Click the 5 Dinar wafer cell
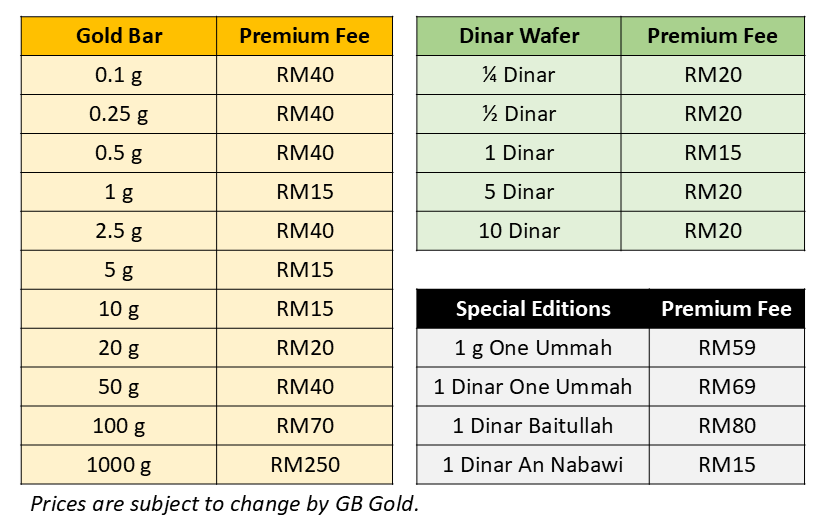This screenshot has width=821, height=531. click(x=519, y=192)
